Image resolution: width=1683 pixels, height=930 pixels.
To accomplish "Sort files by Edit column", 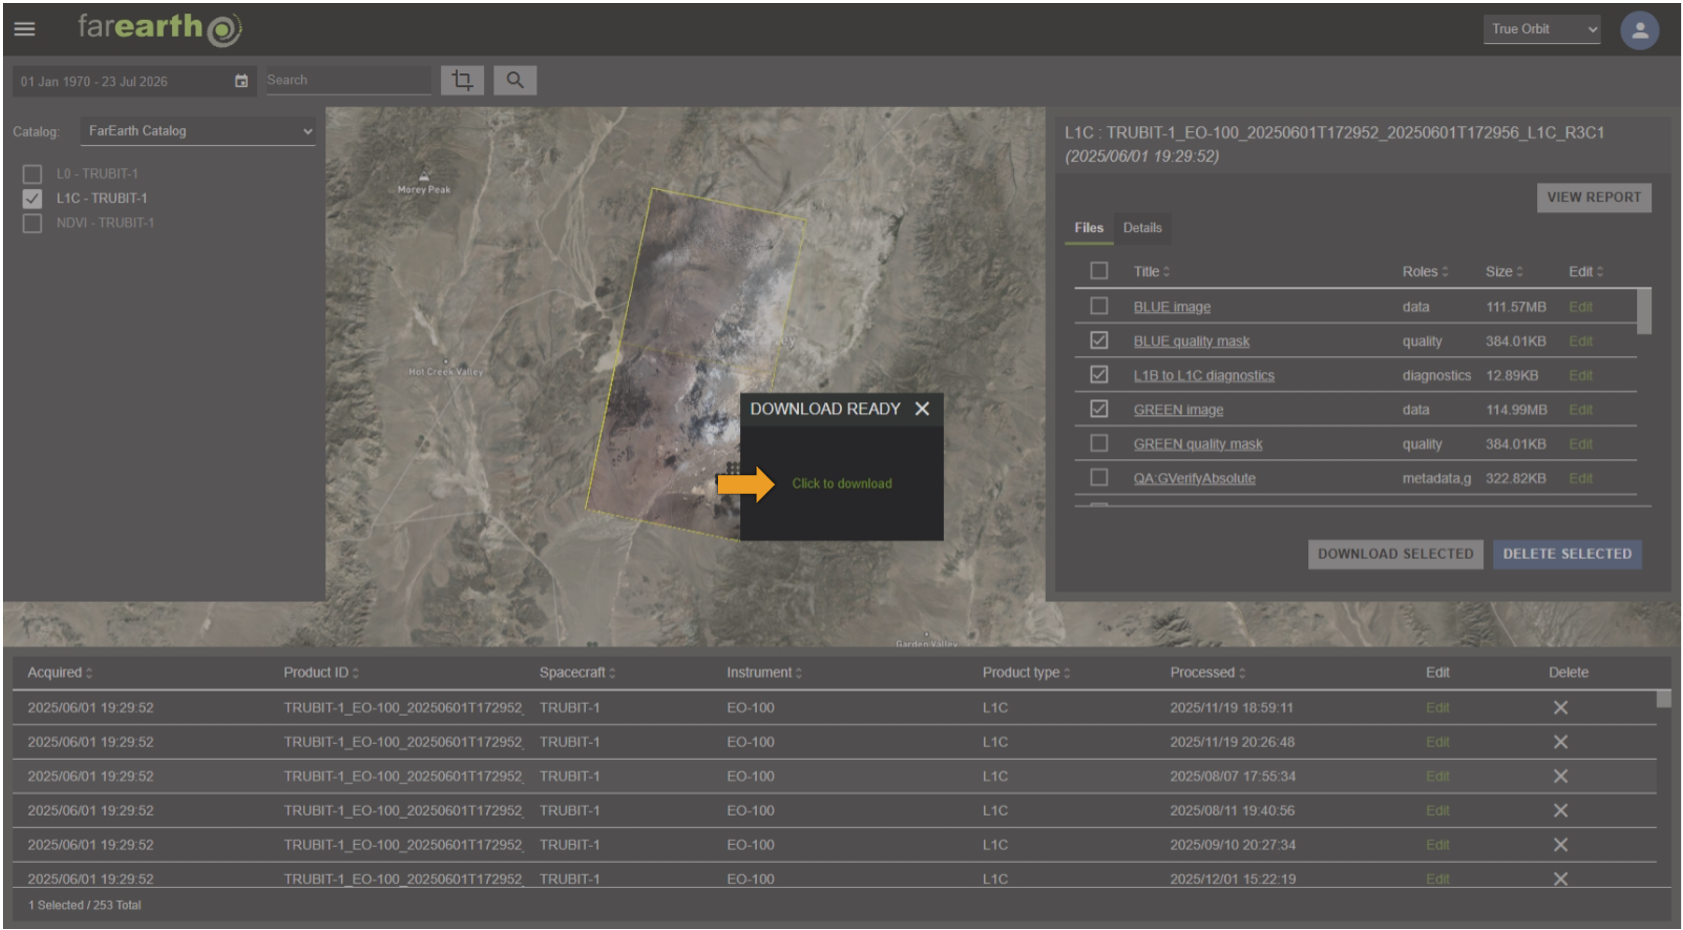I will 1586,272.
